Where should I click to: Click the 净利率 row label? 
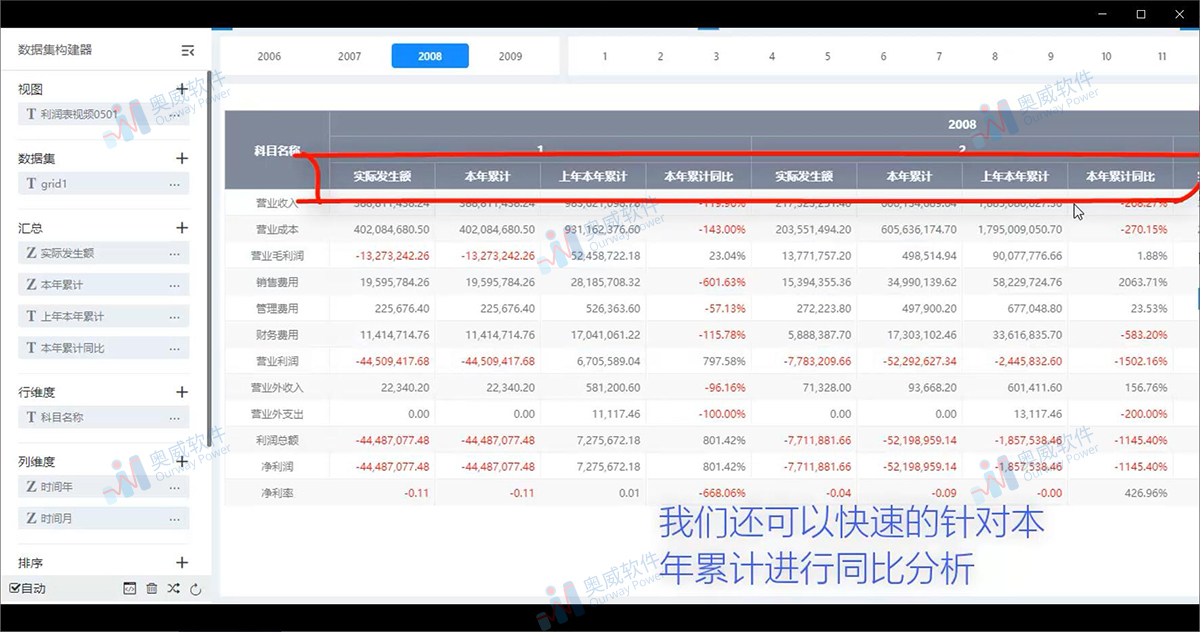pos(277,493)
